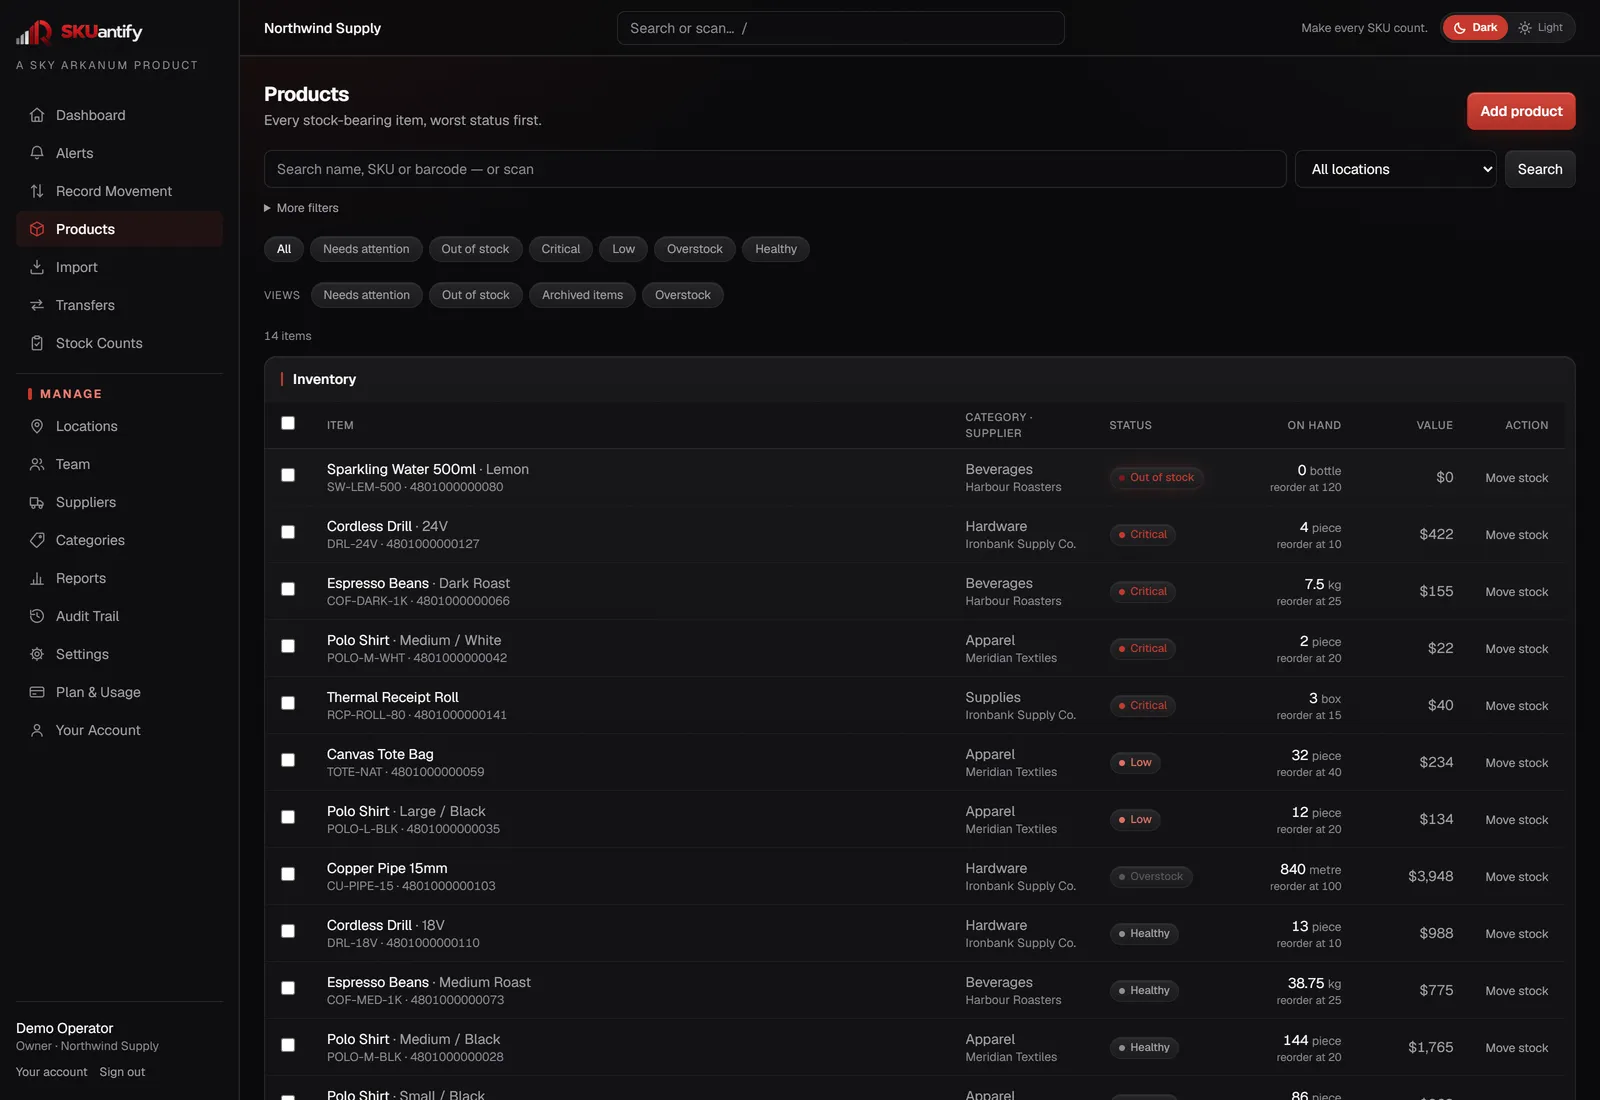This screenshot has width=1600, height=1100.
Task: Switch to the Dark theme option
Action: (1475, 28)
